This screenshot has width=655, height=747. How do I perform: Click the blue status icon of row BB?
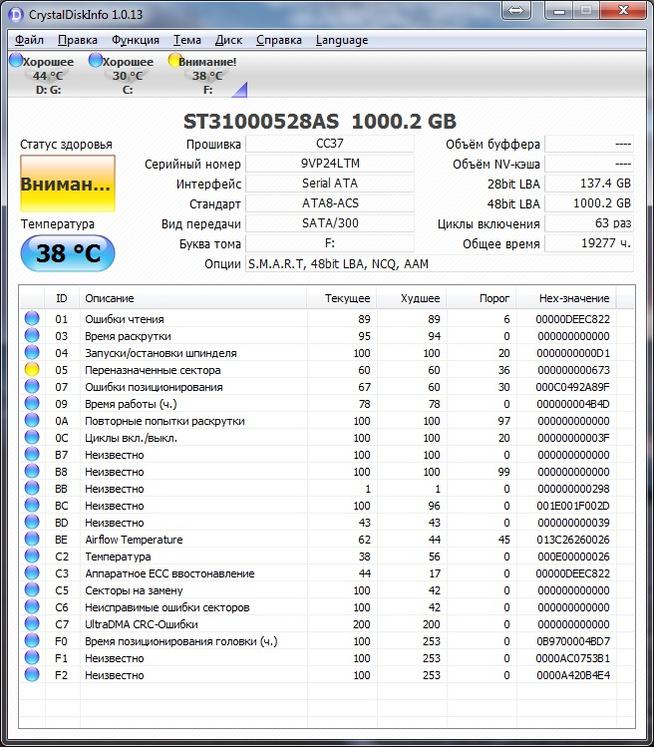pyautogui.click(x=32, y=488)
